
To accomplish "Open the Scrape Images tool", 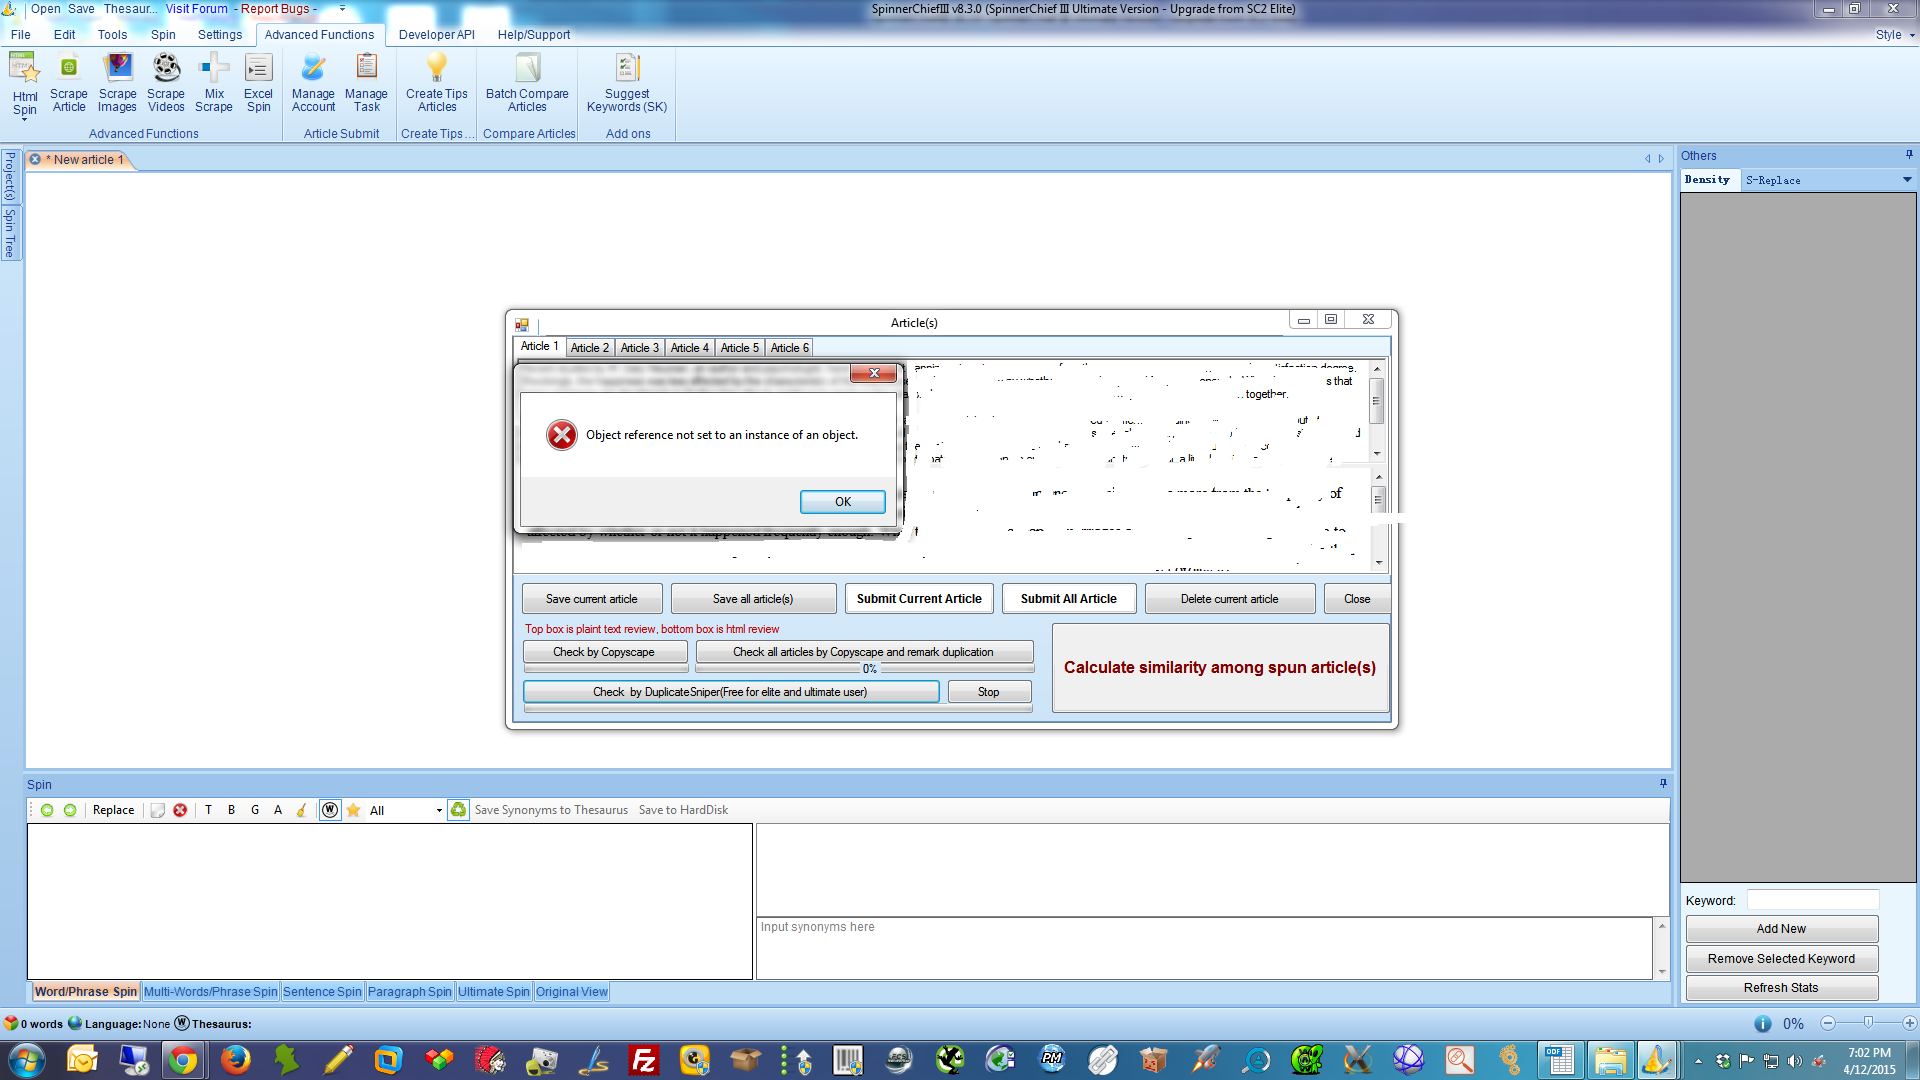I will click(117, 83).
